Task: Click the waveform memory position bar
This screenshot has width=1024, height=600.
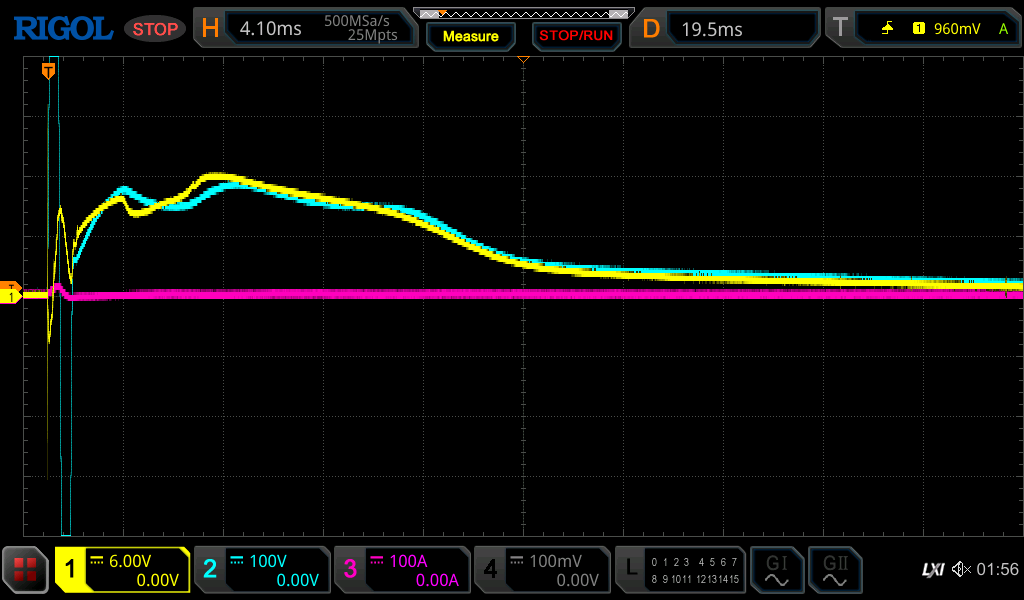Action: click(x=523, y=13)
